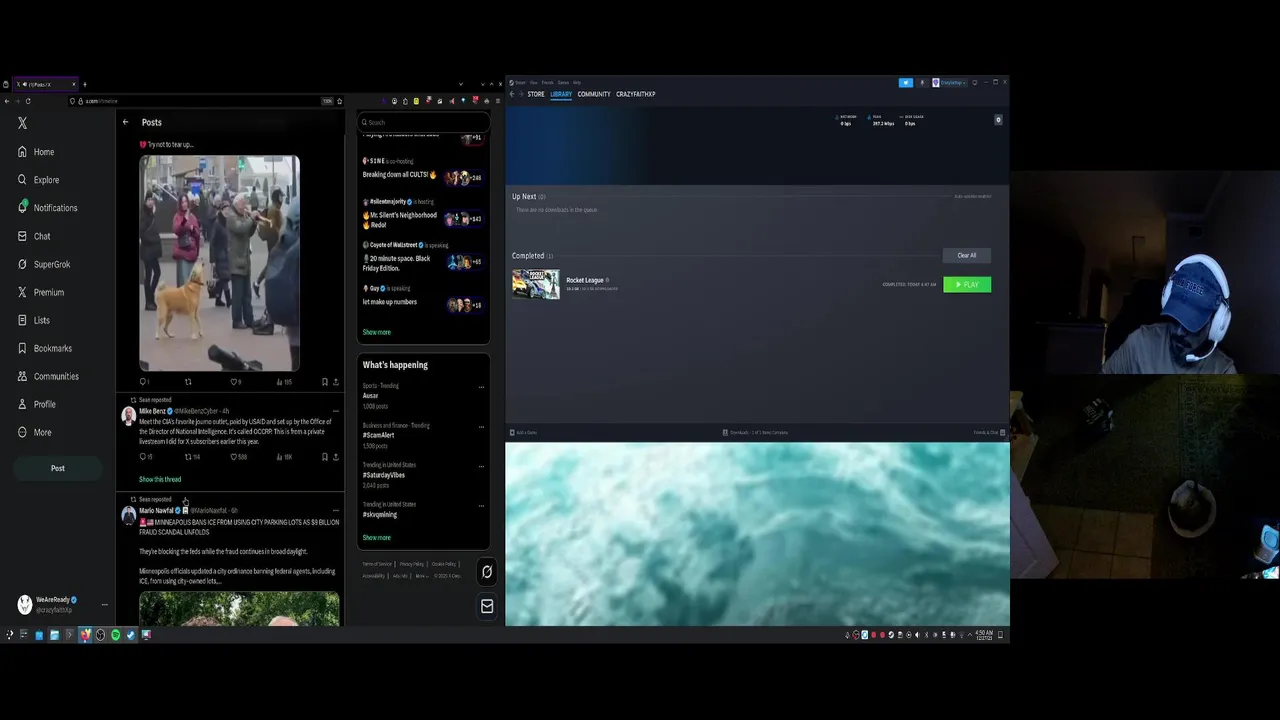This screenshot has width=1280, height=720.
Task: Open more menu on Mario Nawfal post
Action: (335, 511)
